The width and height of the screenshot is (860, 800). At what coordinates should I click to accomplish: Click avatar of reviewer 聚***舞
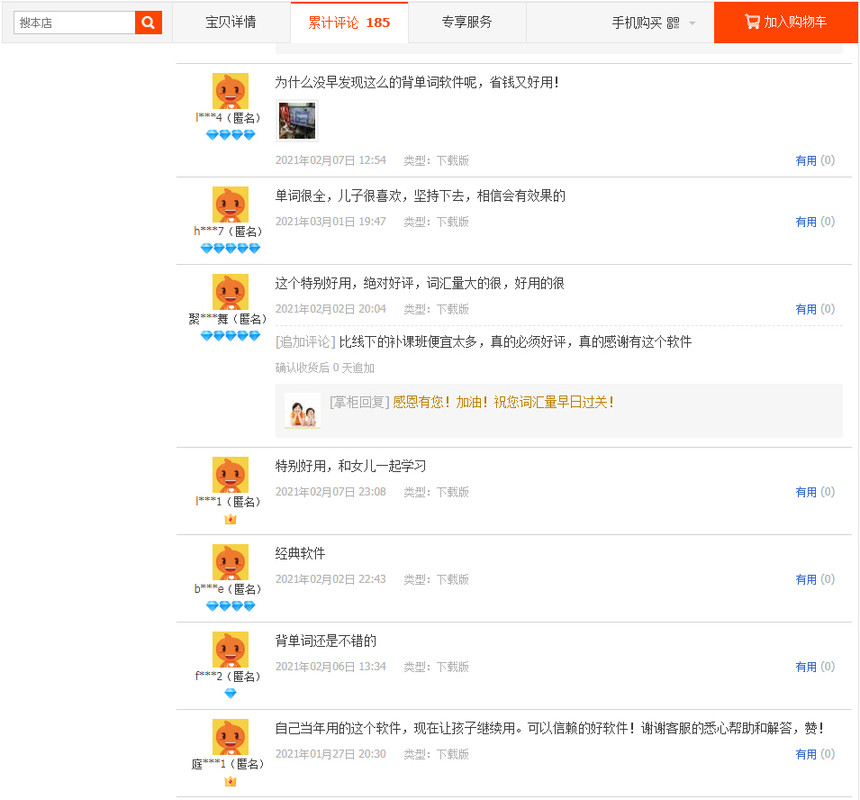tap(230, 292)
